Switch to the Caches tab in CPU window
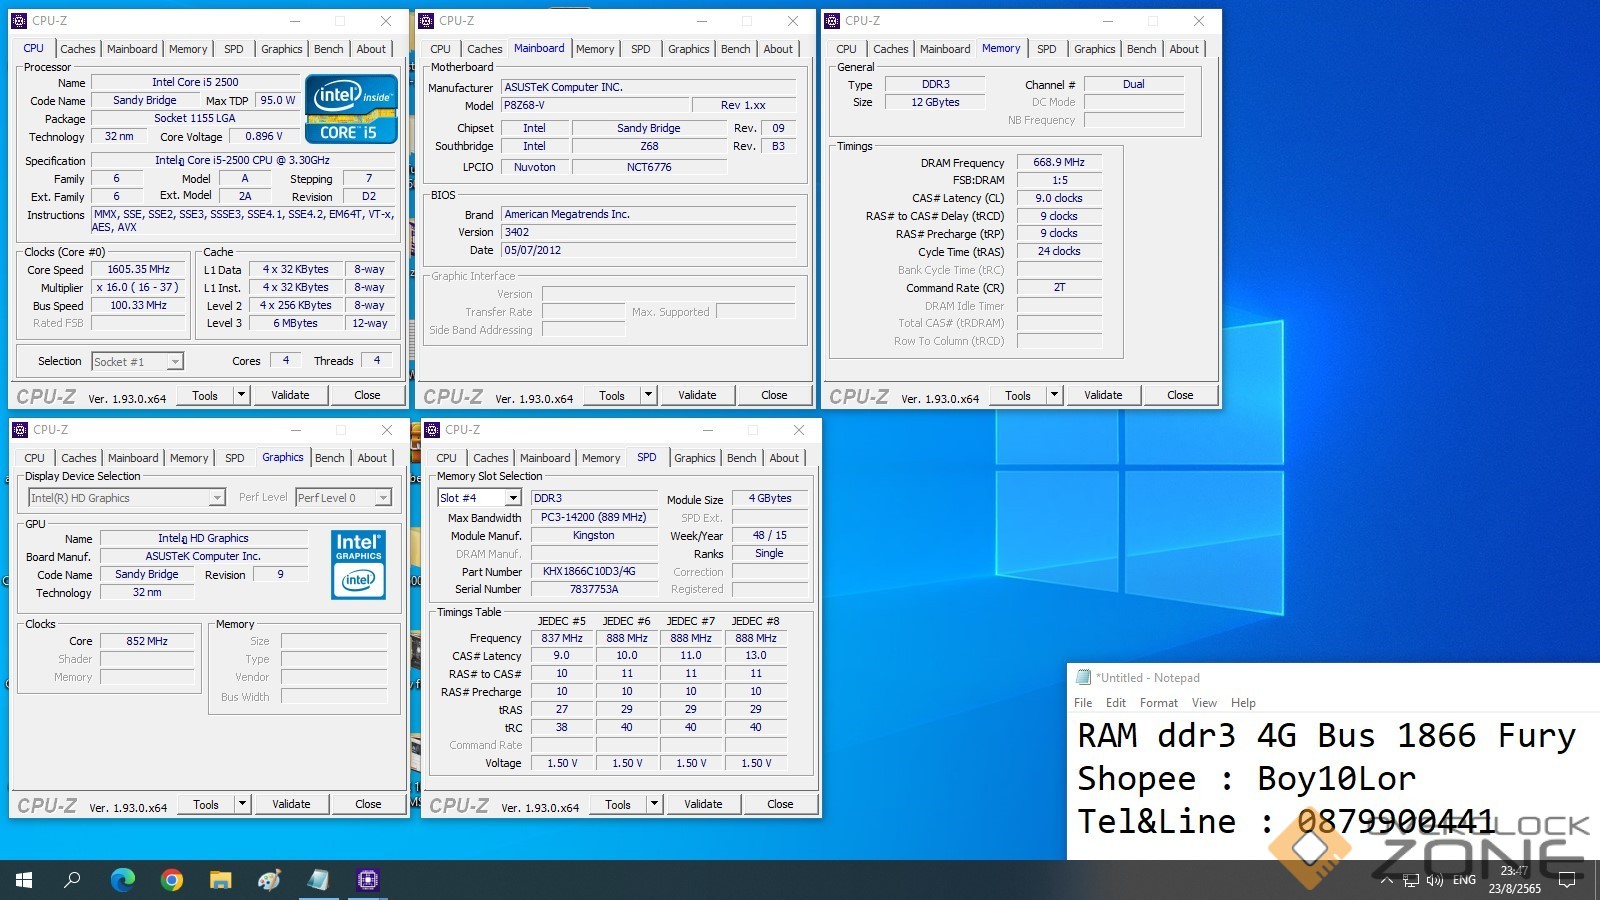1600x900 pixels. pos(77,49)
